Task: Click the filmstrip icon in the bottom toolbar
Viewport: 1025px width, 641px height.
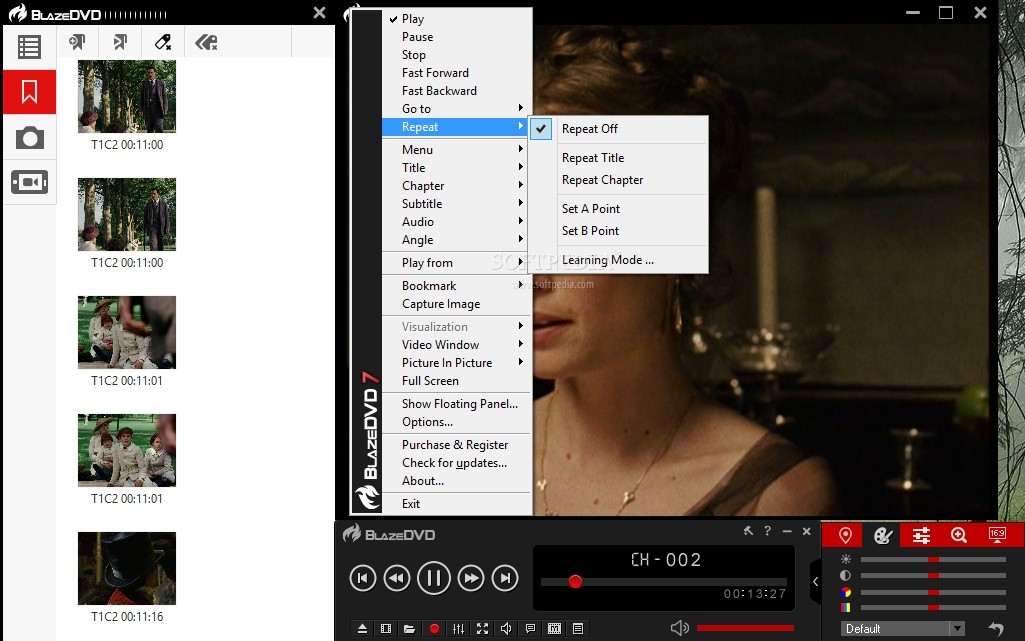Action: 386,629
